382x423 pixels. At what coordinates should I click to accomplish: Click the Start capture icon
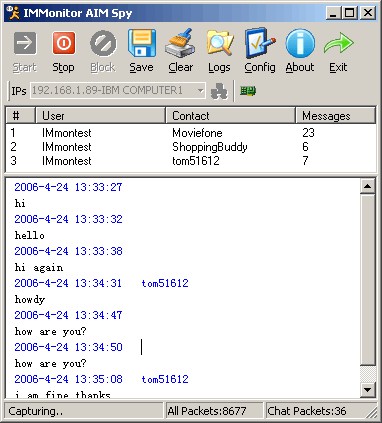[25, 43]
